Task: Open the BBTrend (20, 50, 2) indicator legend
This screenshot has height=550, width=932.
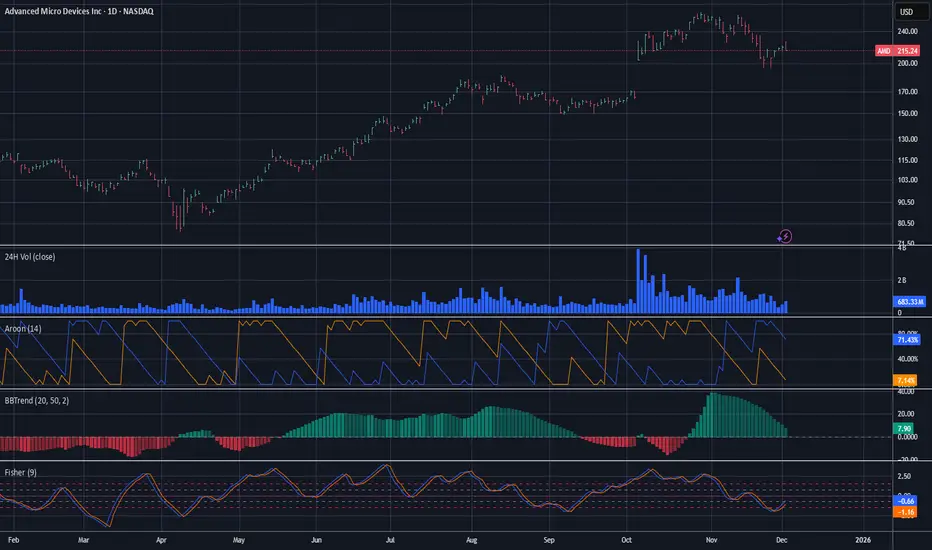Action: (37, 401)
